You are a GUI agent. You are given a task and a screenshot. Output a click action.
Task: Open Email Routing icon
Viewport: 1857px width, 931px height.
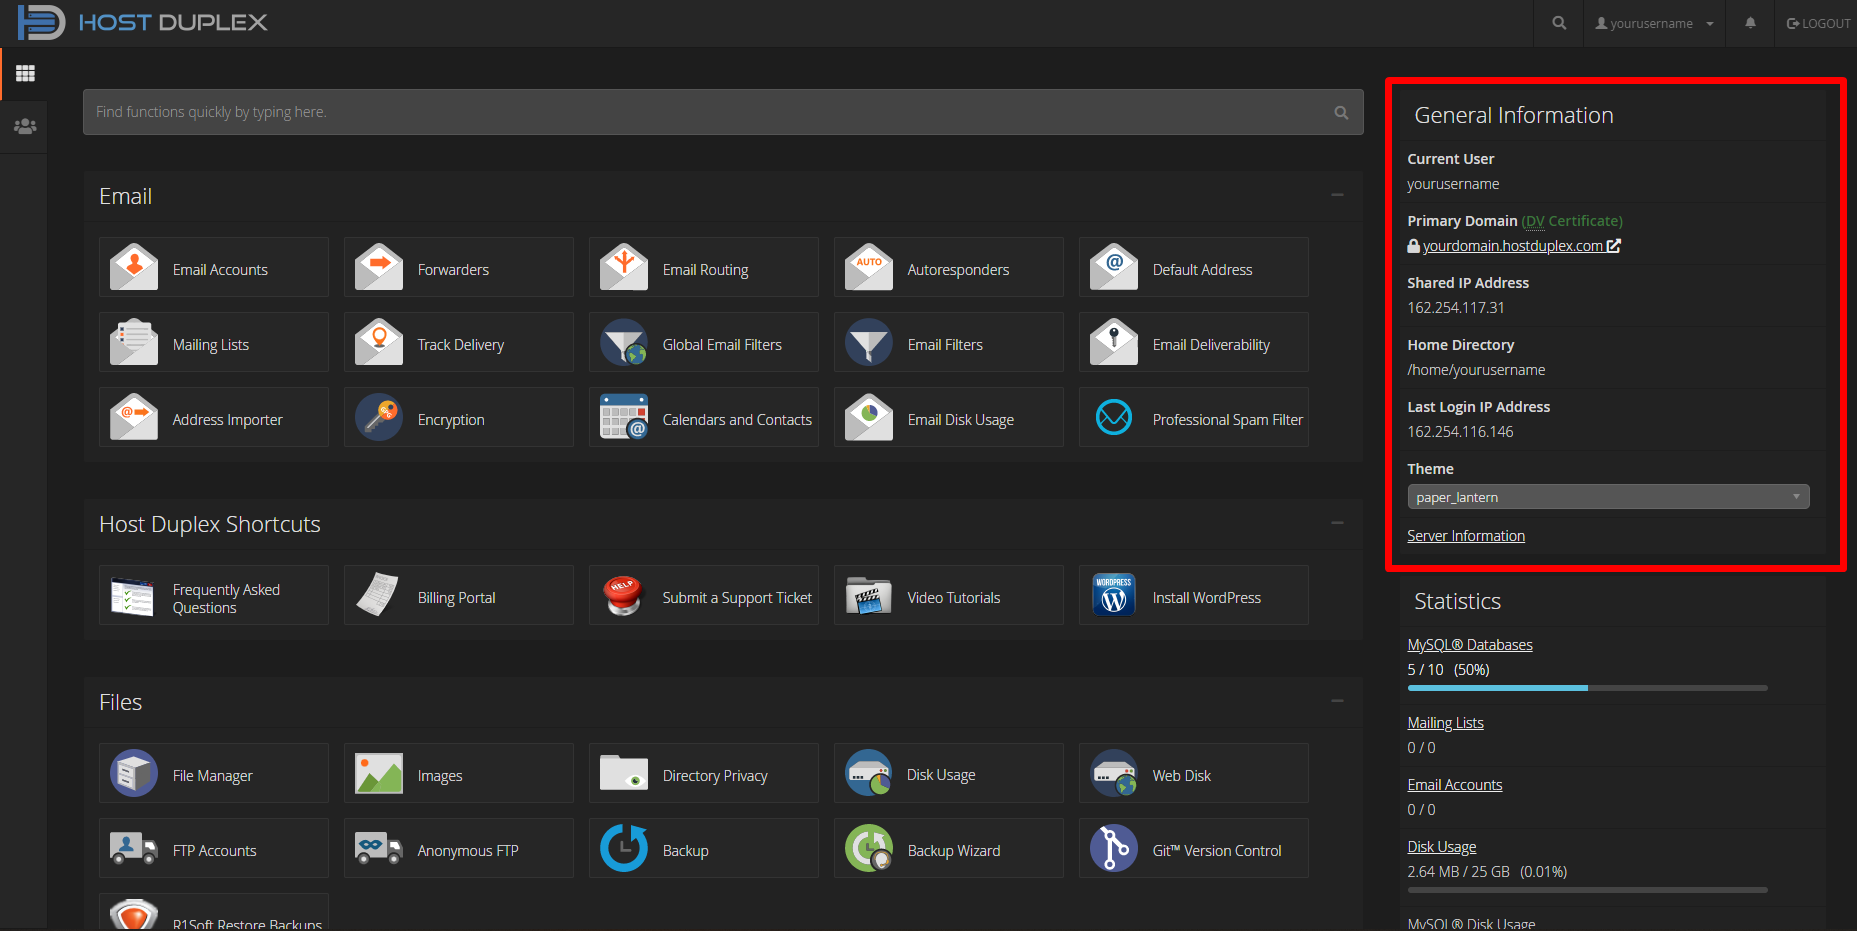[624, 267]
